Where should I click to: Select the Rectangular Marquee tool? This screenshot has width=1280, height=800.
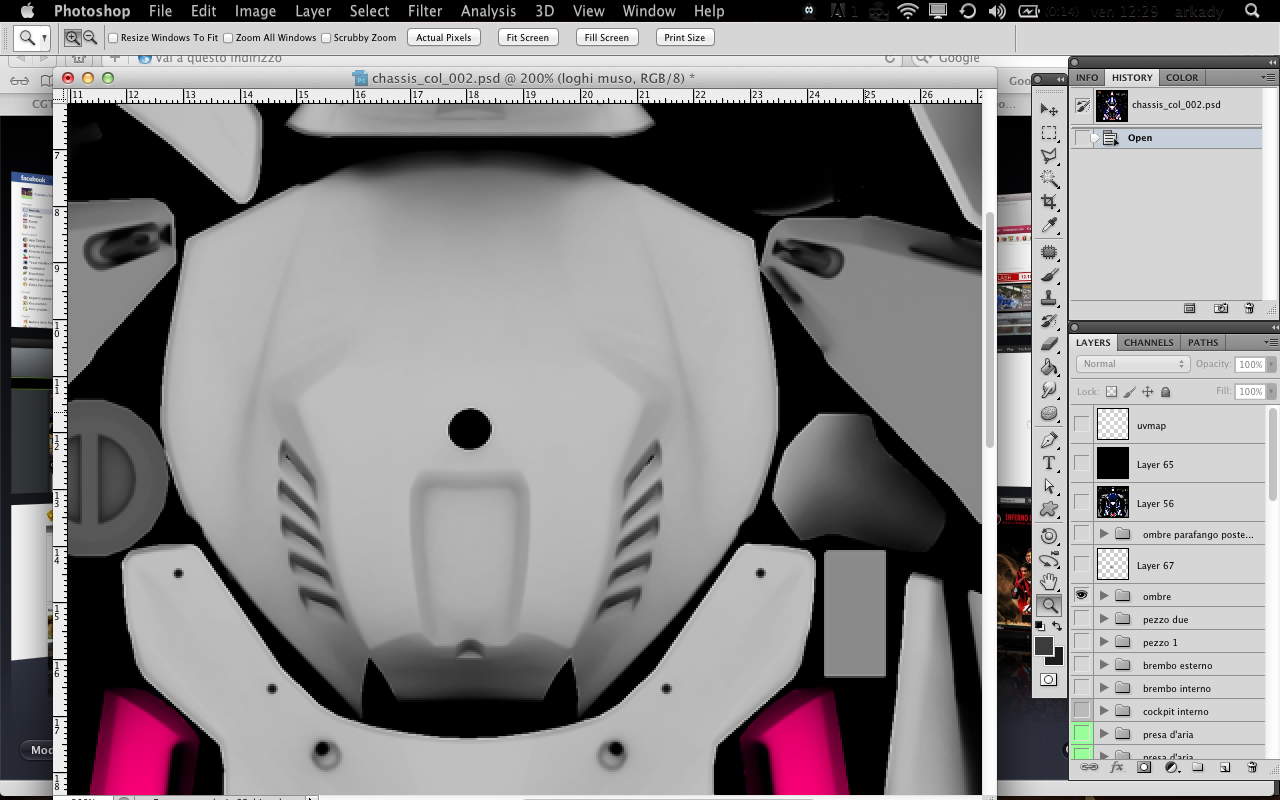tap(1049, 133)
